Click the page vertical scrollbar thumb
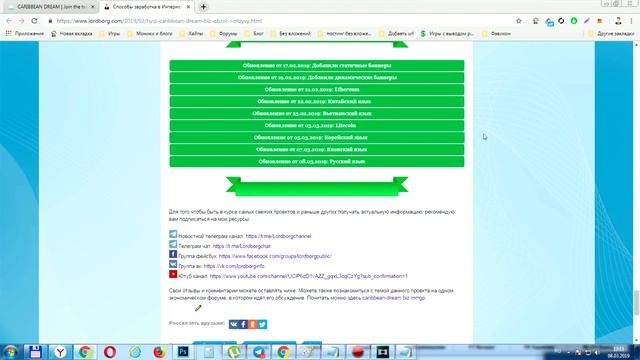Image resolution: width=640 pixels, height=360 pixels. click(x=637, y=302)
